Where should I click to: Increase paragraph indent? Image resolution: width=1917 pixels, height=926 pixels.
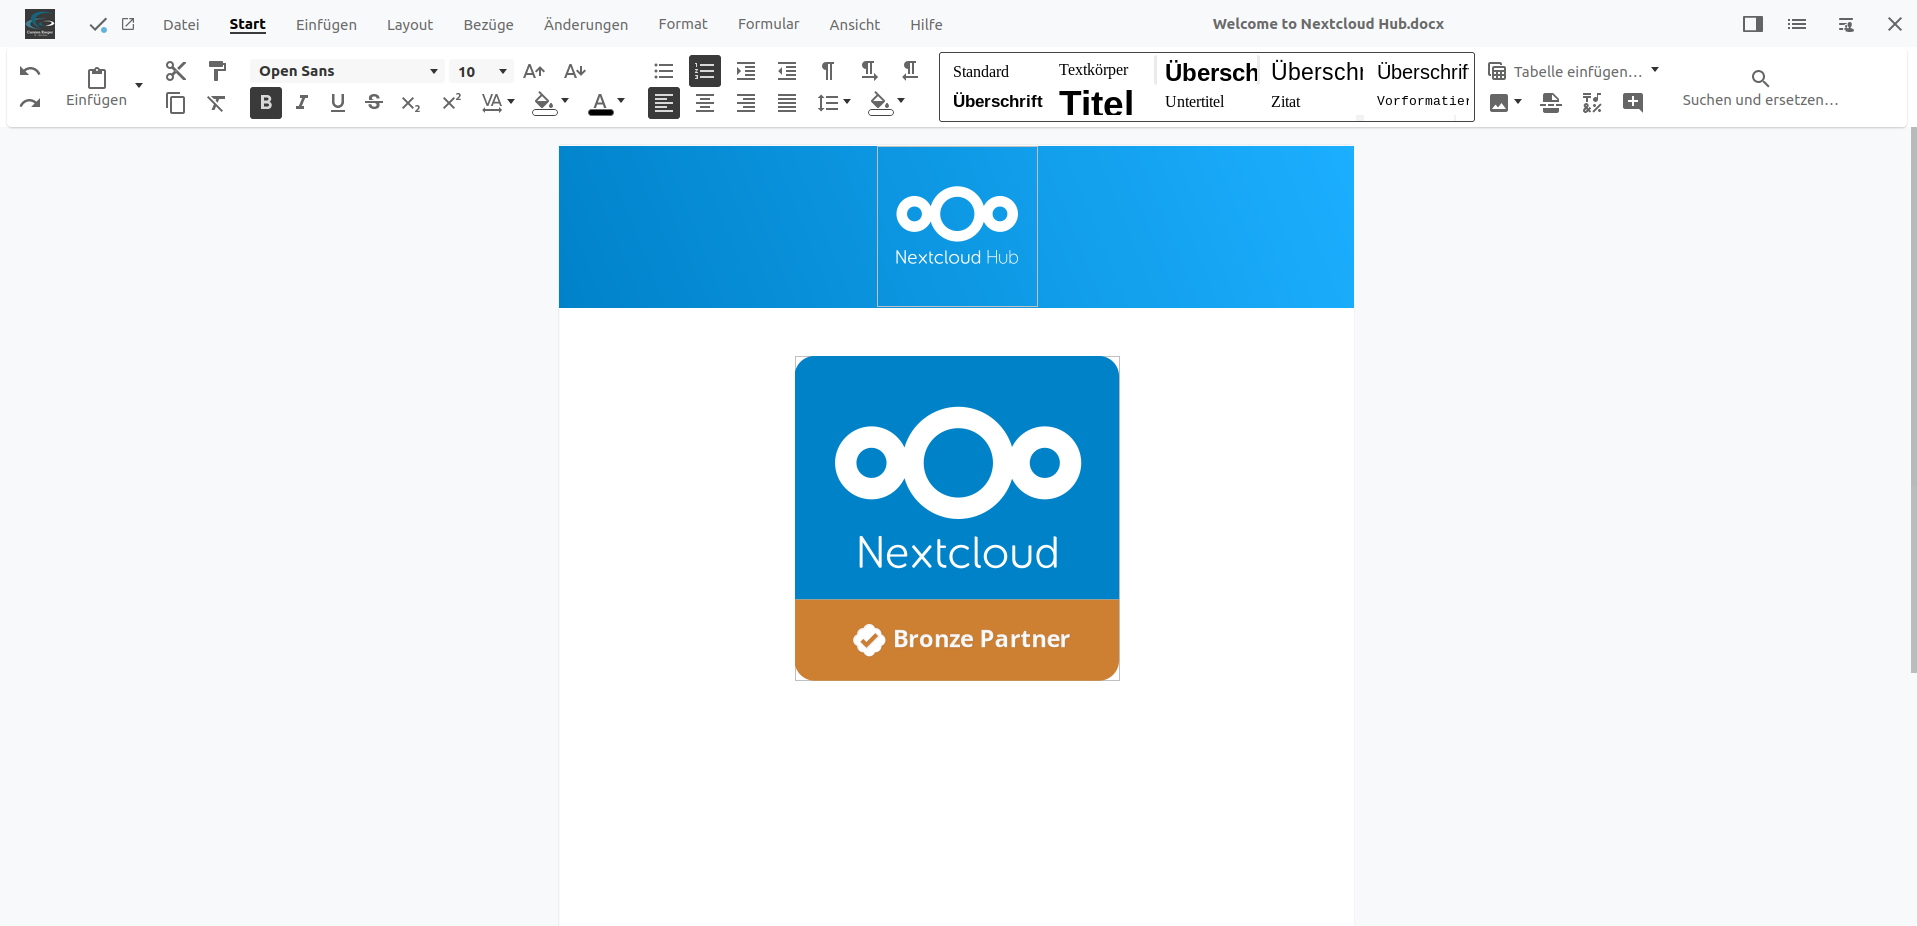(746, 71)
